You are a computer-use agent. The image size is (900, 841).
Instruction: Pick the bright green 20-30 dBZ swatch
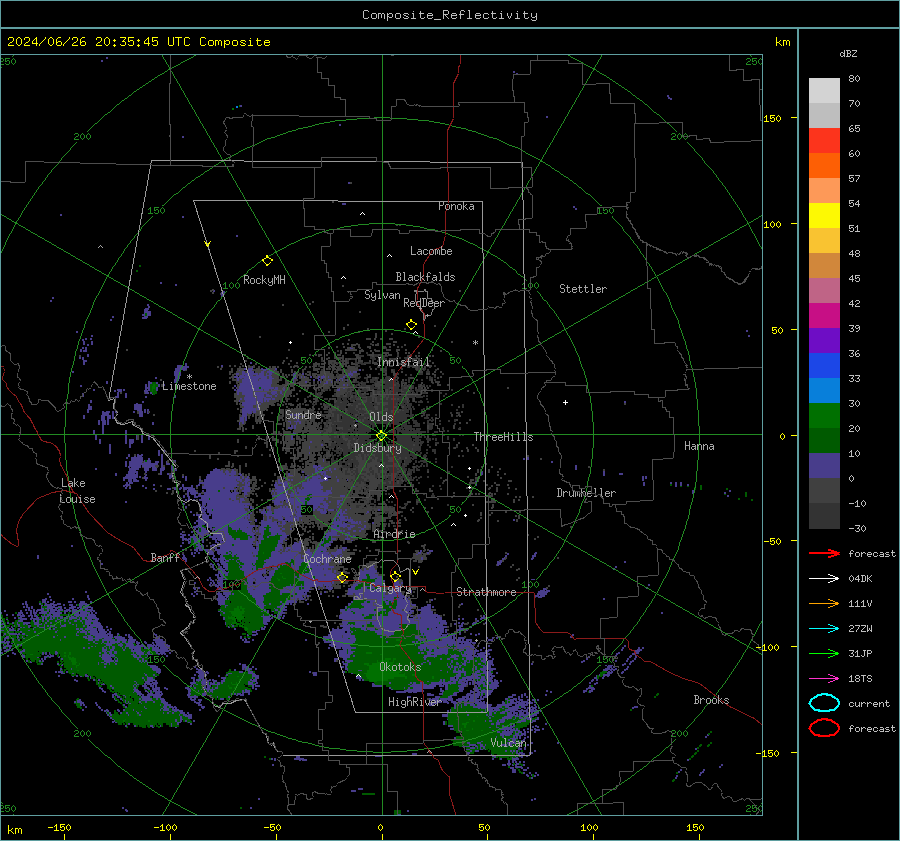(824, 416)
